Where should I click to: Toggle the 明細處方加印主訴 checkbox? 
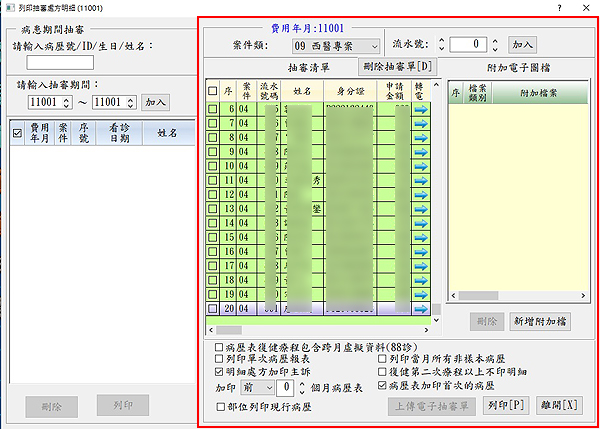coord(219,371)
